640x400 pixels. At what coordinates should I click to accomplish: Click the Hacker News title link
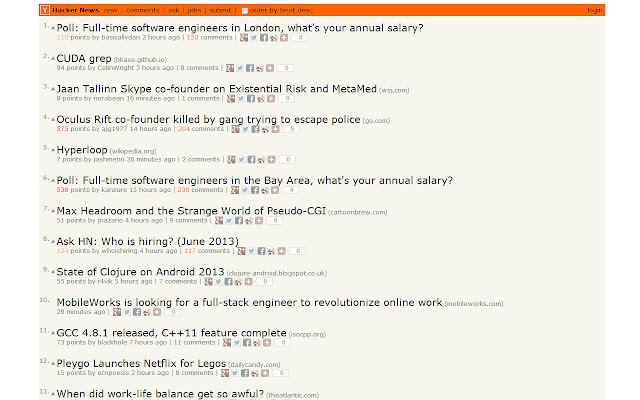(x=76, y=10)
